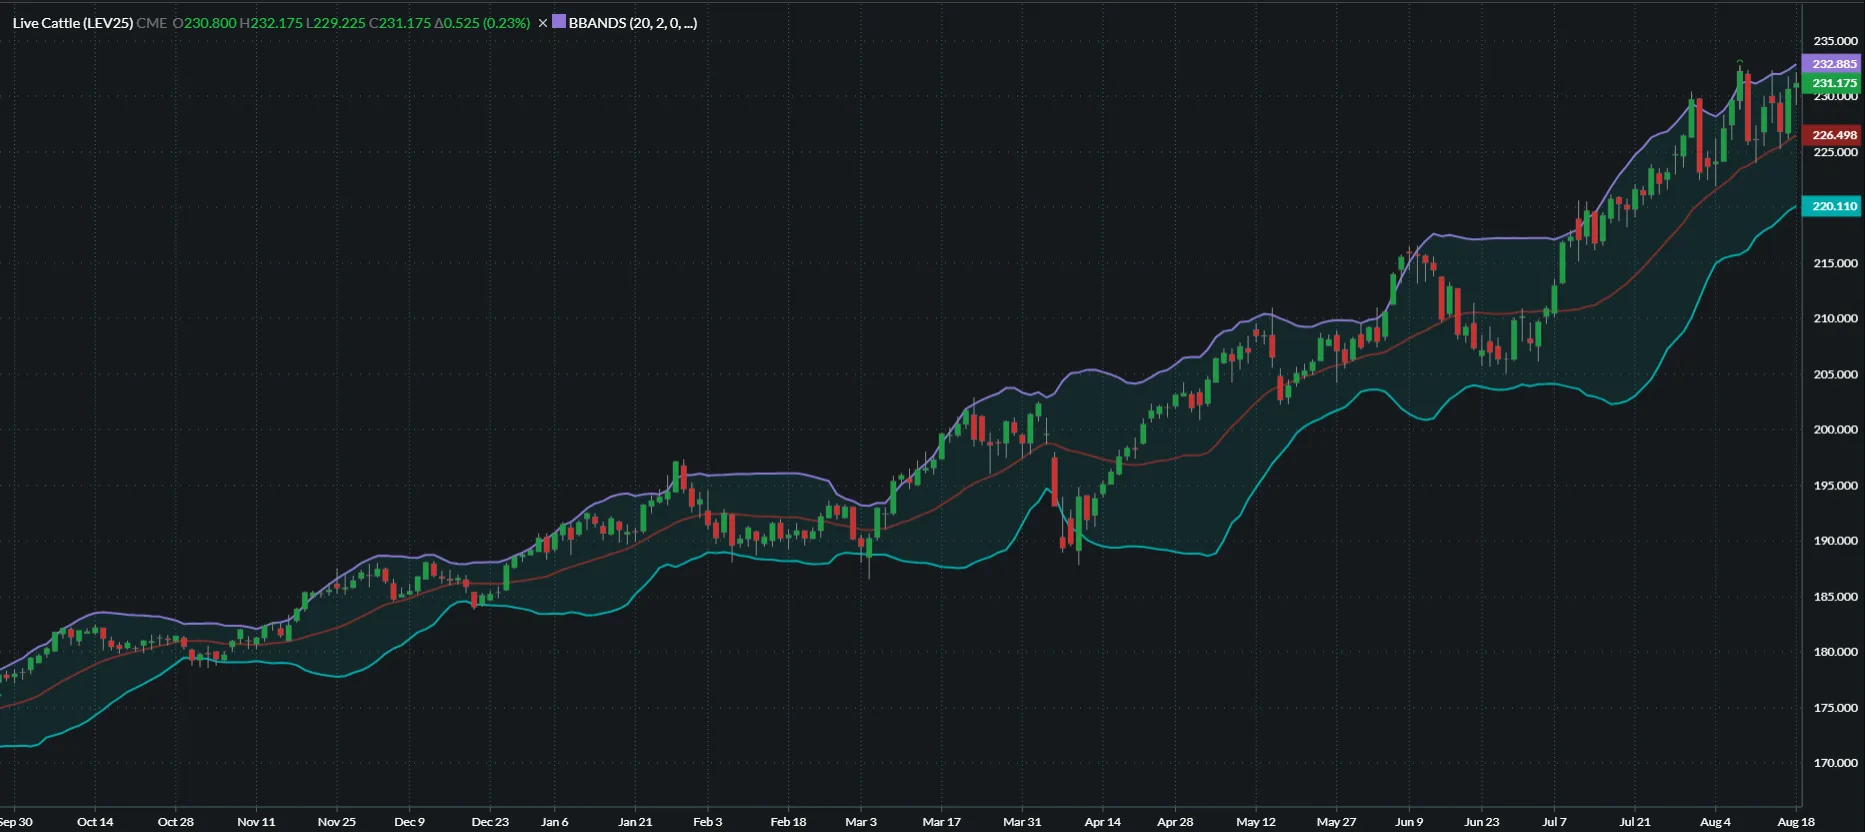
Task: Click the 200.000 label on the price axis
Action: (x=1835, y=430)
